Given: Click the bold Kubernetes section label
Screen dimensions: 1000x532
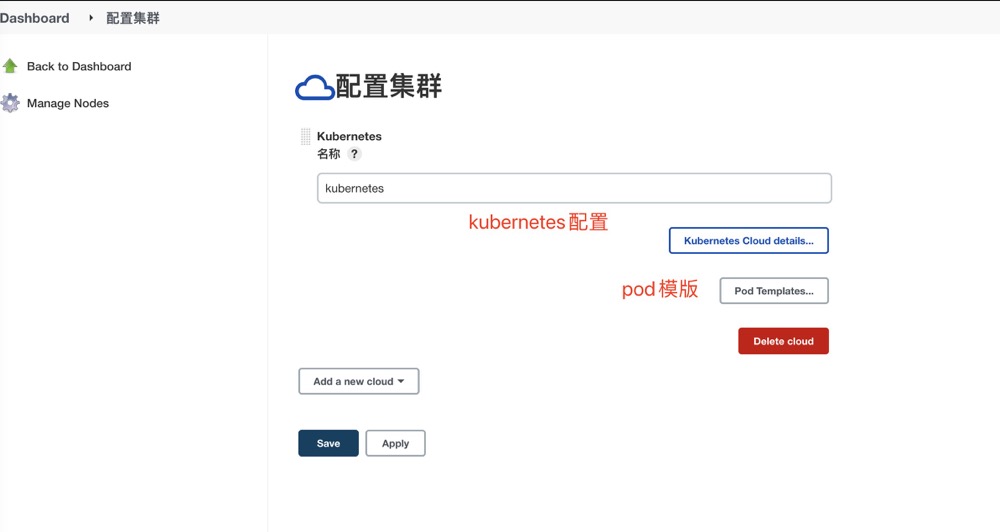Looking at the screenshot, I should [x=349, y=136].
